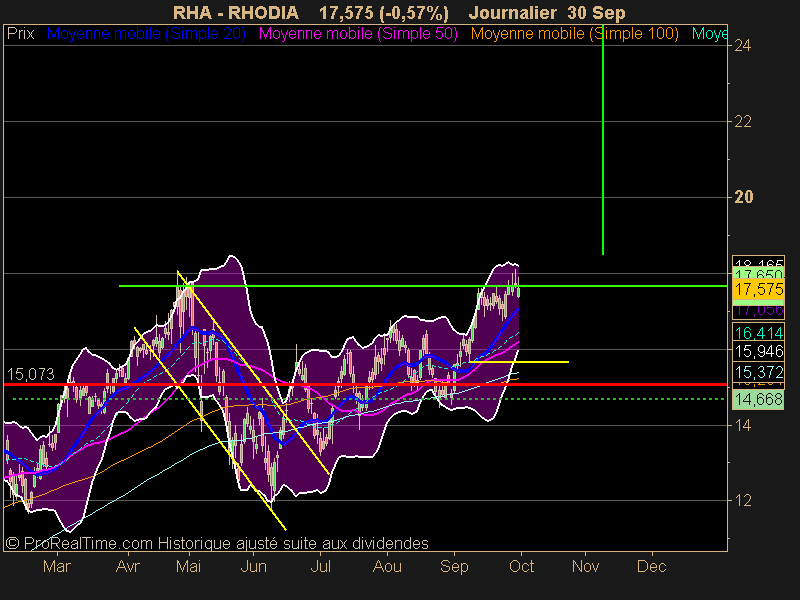Screen dimensions: 800x600
Task: Click the "14" price axis label
Action: [743, 425]
